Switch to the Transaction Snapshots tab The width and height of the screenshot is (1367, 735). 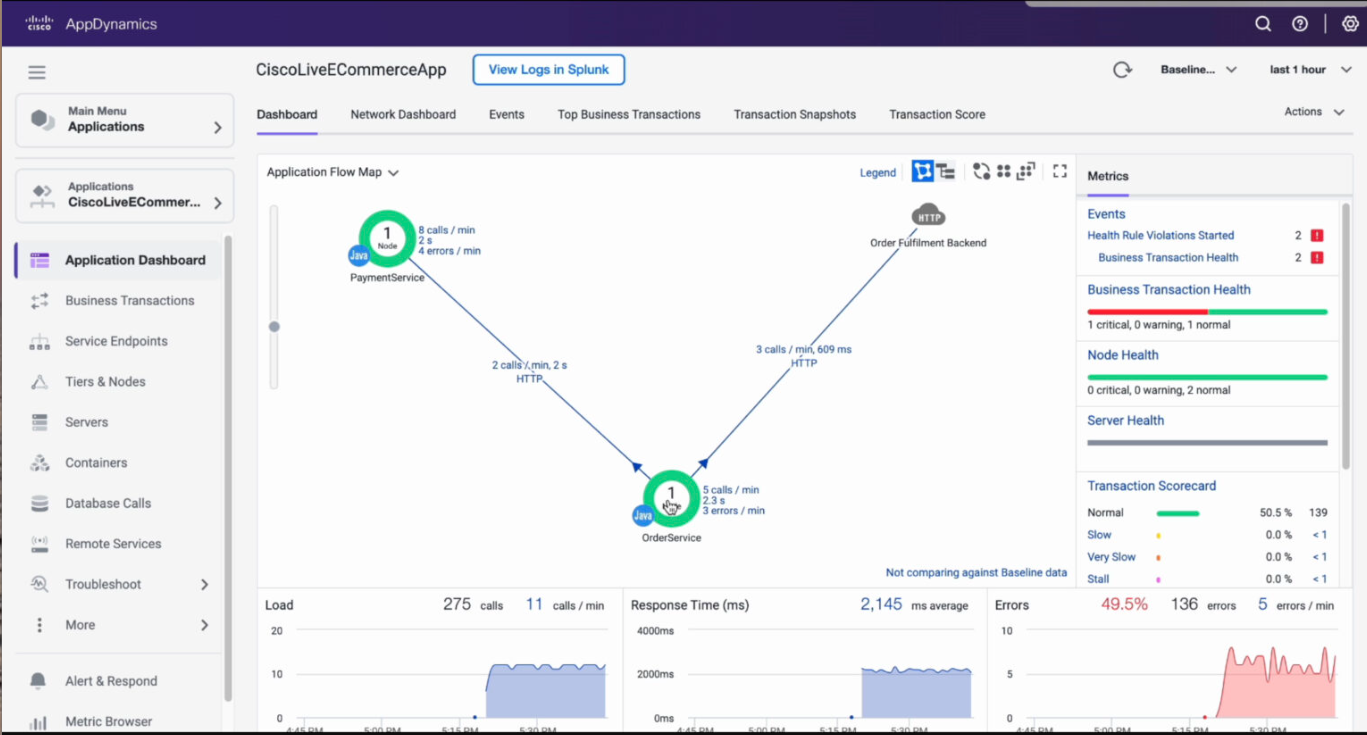tap(794, 114)
